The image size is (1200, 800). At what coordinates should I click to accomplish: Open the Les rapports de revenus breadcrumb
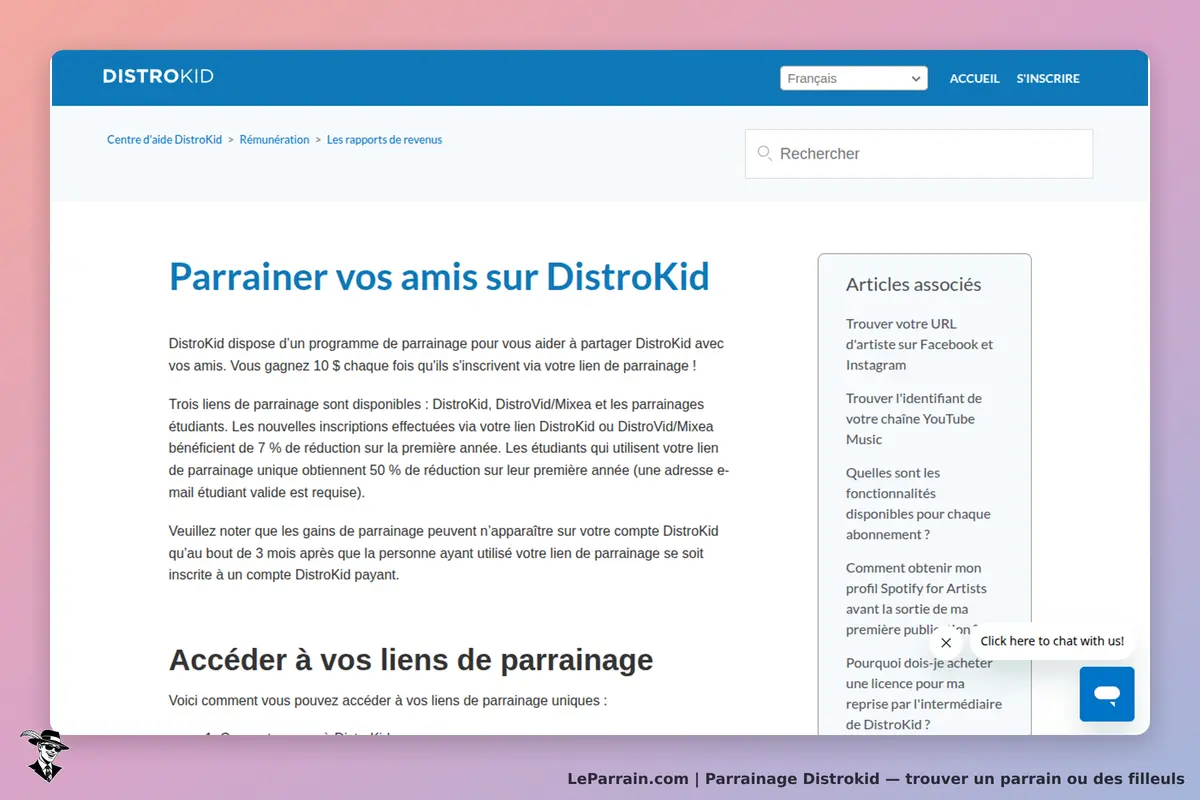tap(384, 140)
